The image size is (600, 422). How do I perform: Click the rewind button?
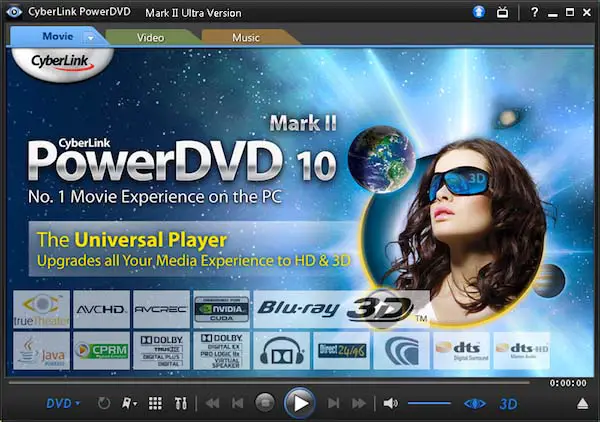click(212, 403)
